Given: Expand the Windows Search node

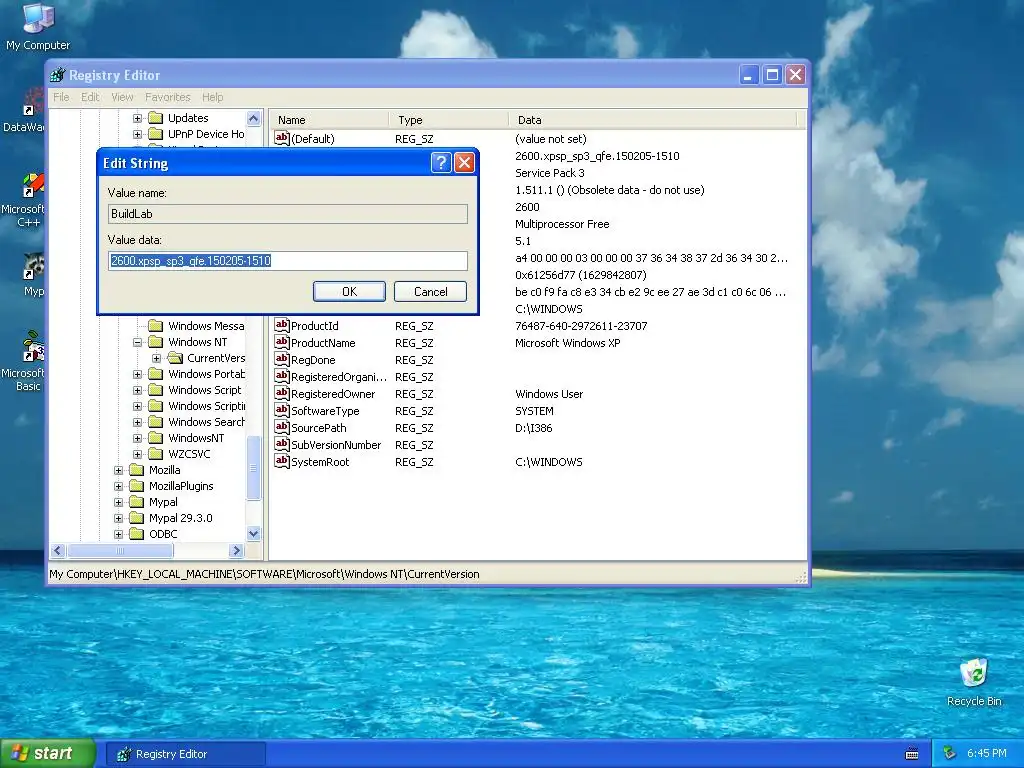Looking at the screenshot, I should pyautogui.click(x=137, y=422).
